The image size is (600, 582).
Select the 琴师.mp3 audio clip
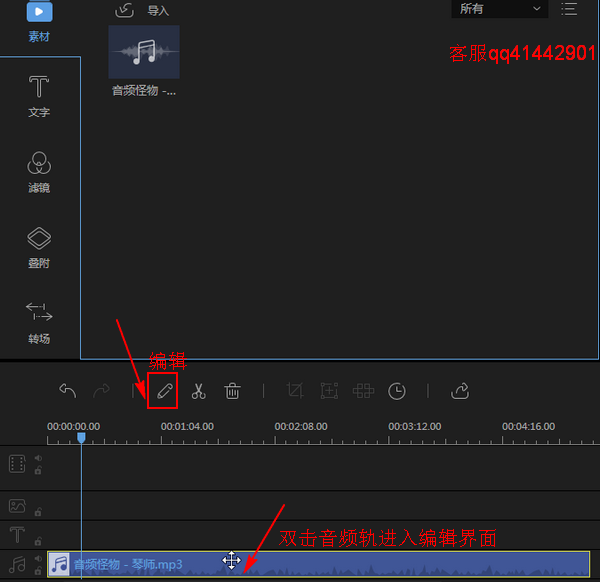click(x=318, y=564)
